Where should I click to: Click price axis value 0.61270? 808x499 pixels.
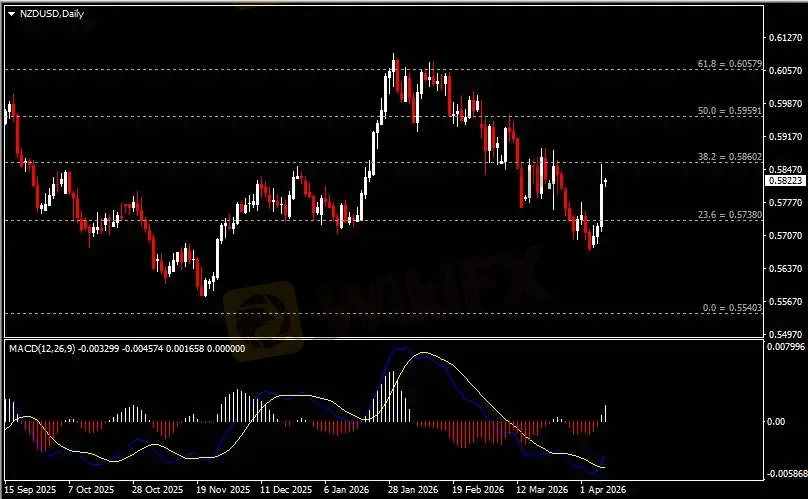click(785, 38)
